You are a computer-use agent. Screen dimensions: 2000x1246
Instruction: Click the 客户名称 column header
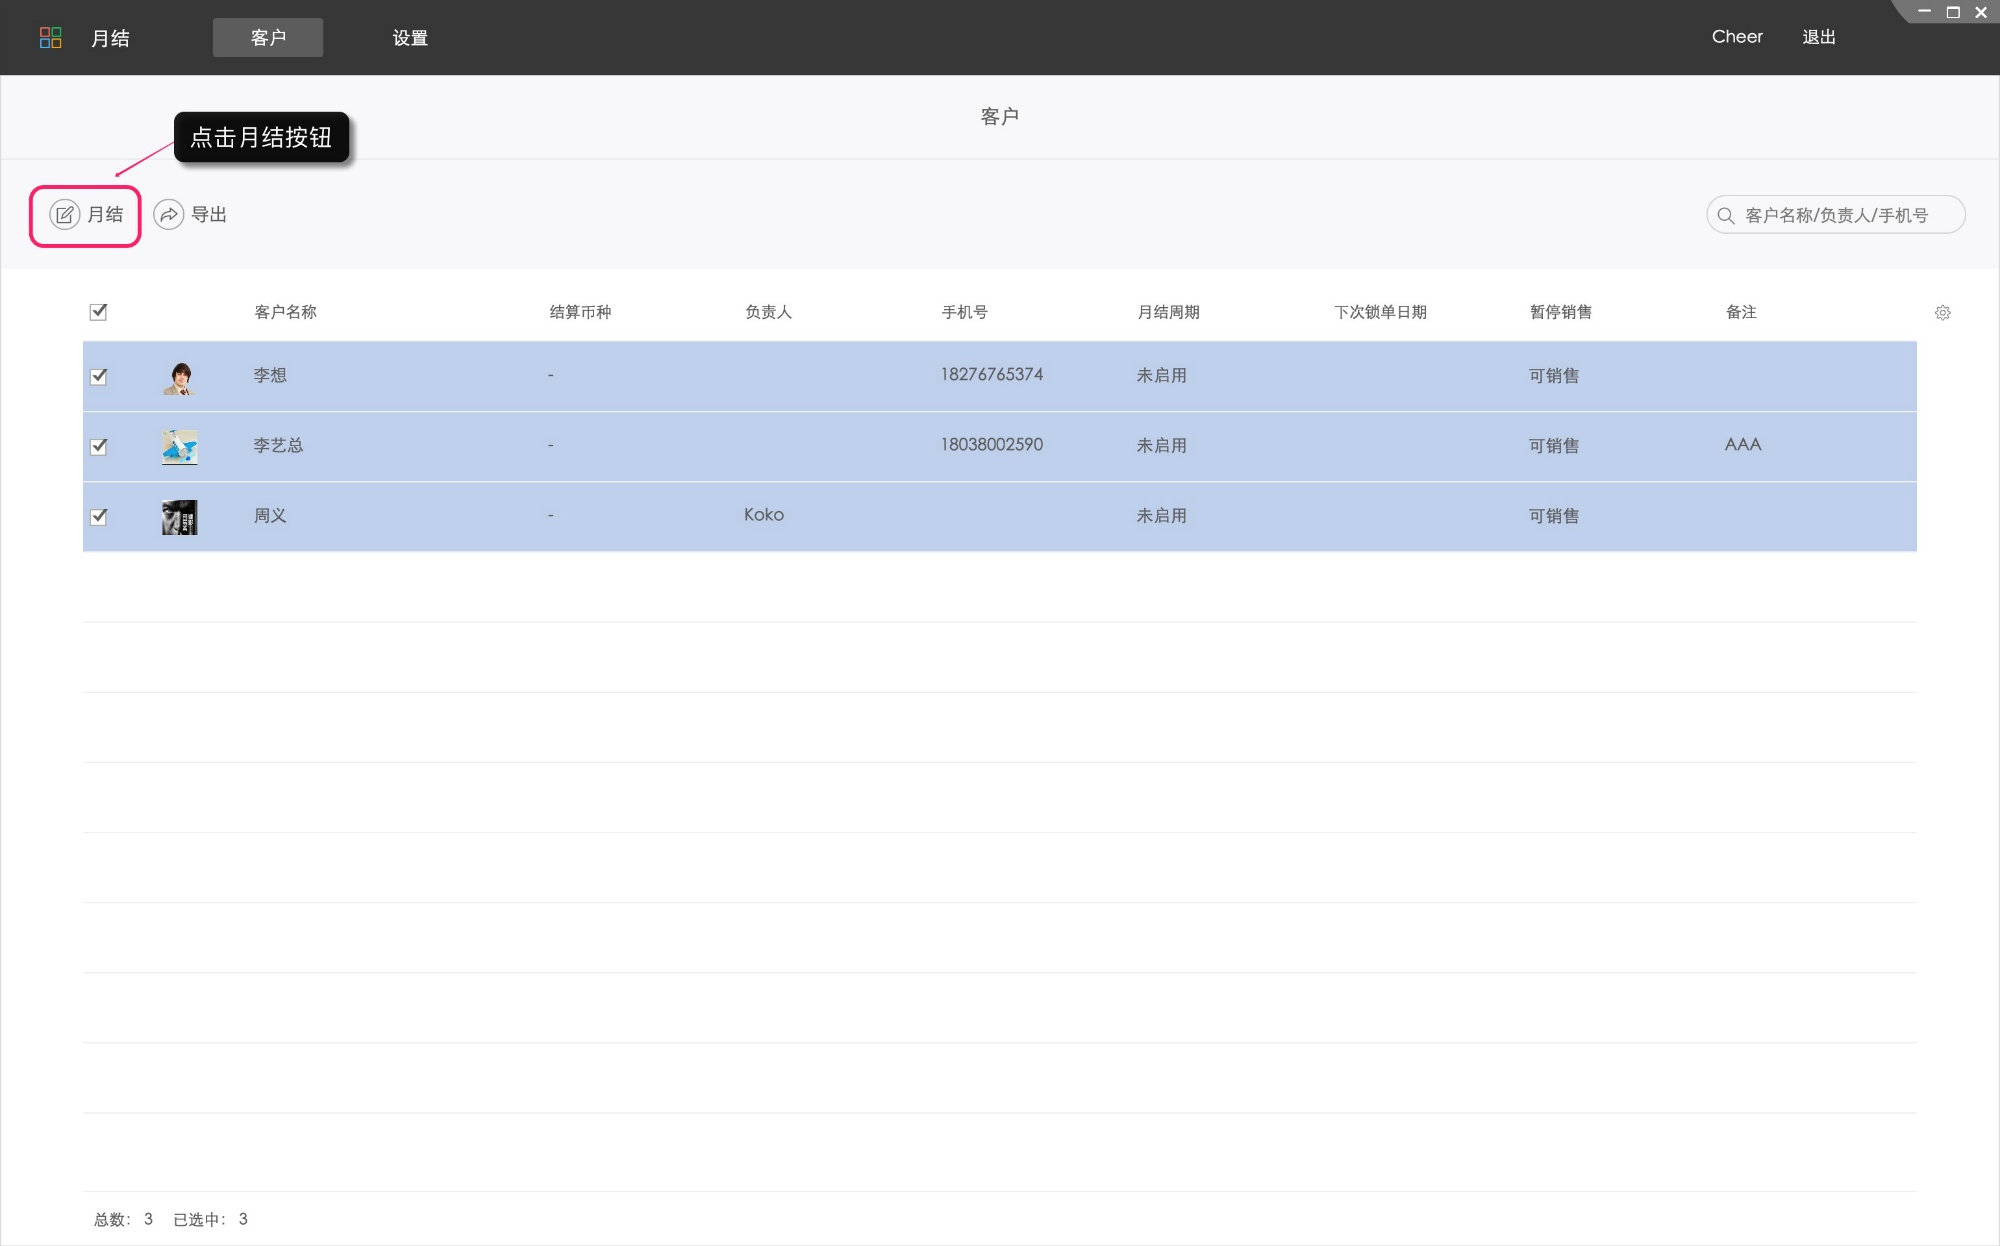click(285, 312)
